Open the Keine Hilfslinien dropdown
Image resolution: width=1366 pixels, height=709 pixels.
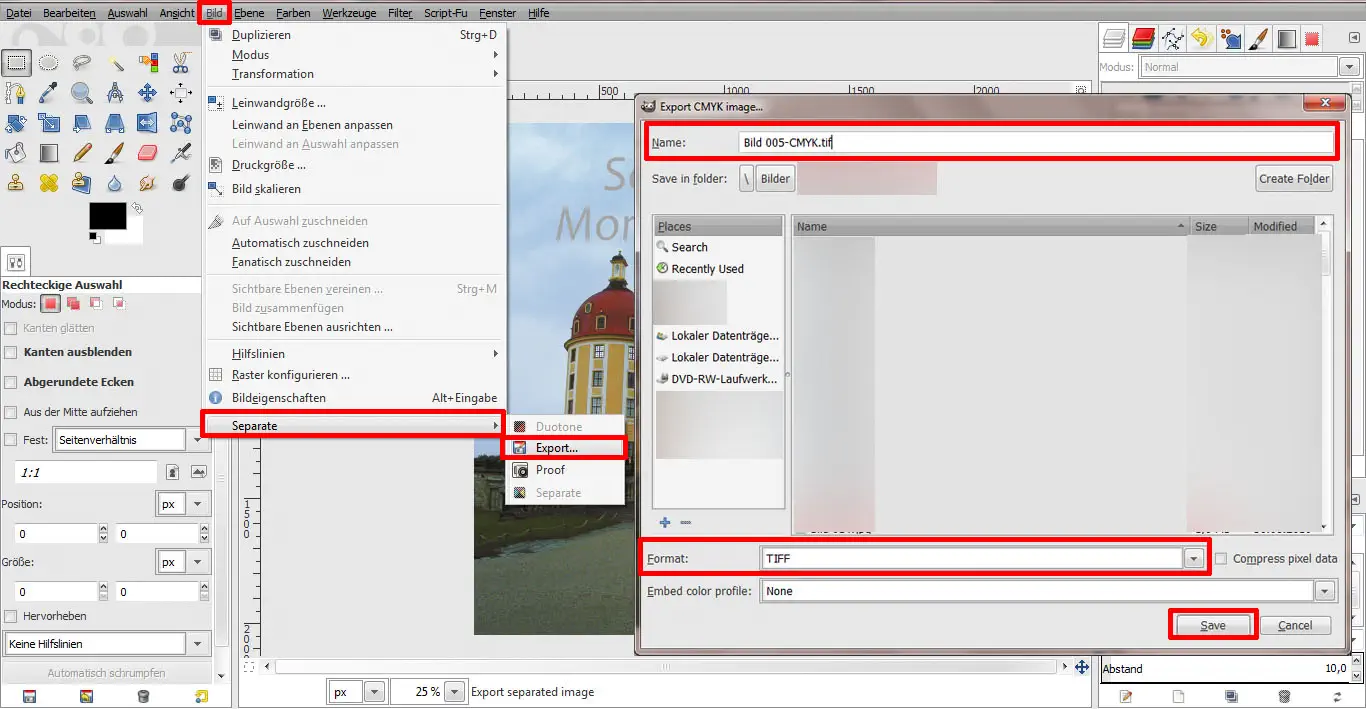(198, 644)
